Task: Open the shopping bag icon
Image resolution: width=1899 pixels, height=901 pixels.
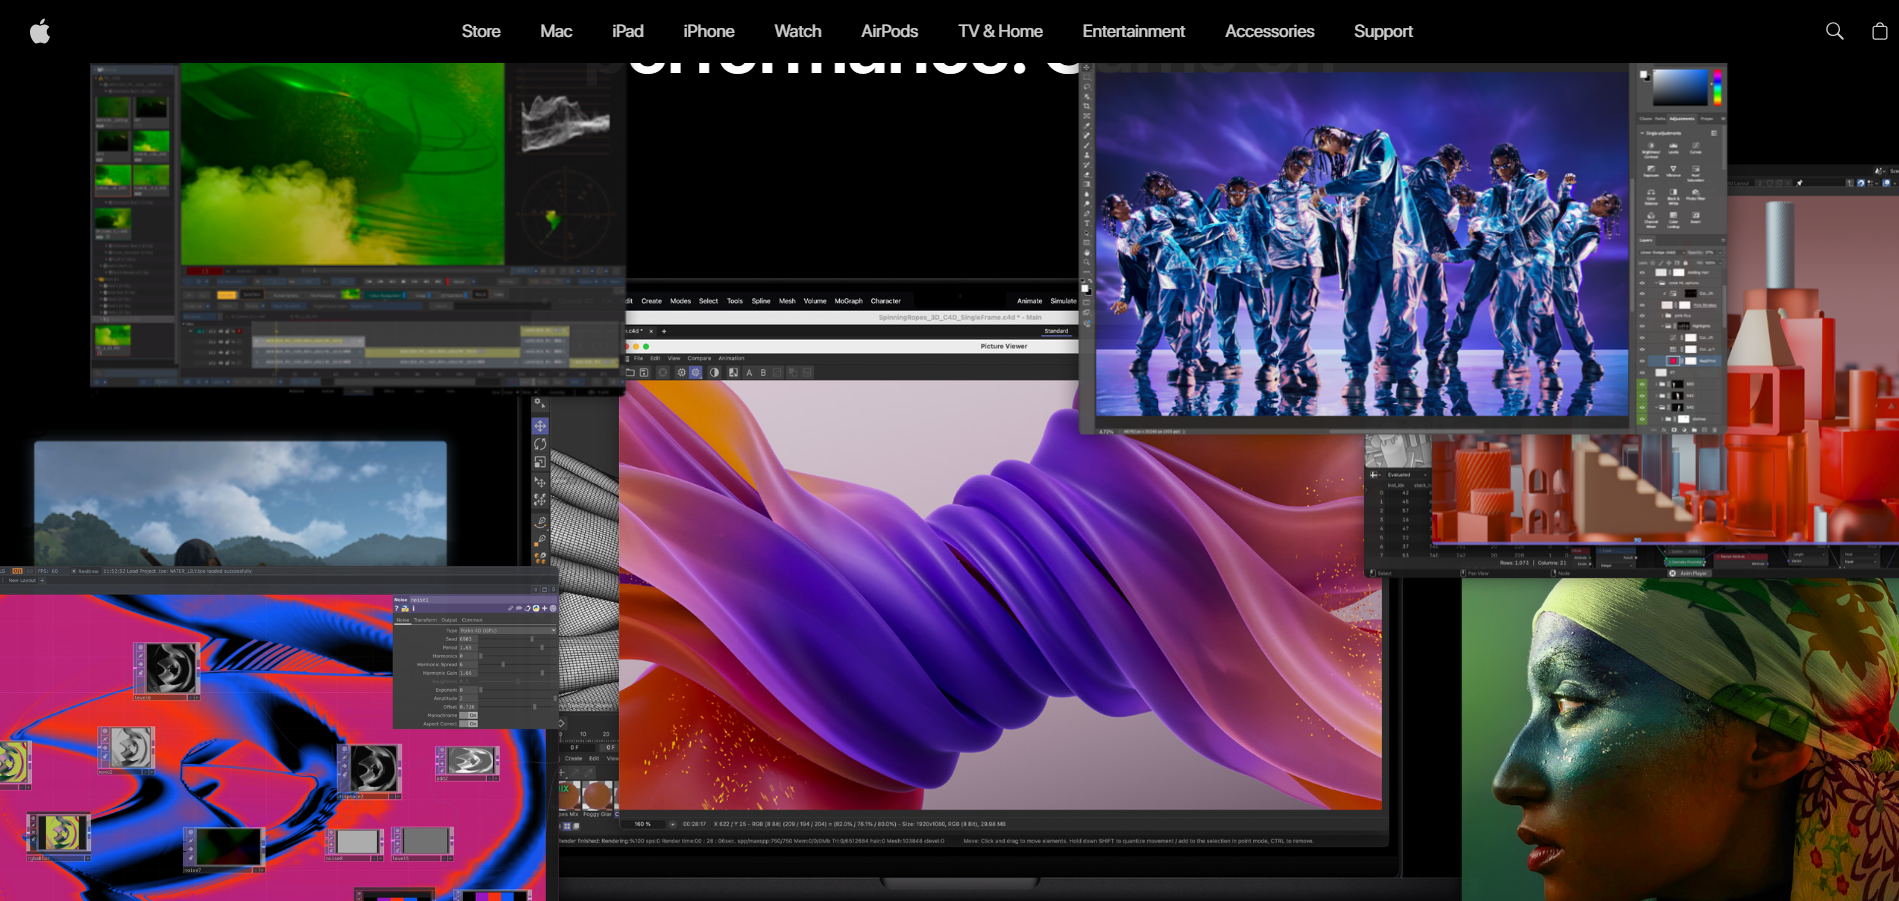Action: (1879, 31)
